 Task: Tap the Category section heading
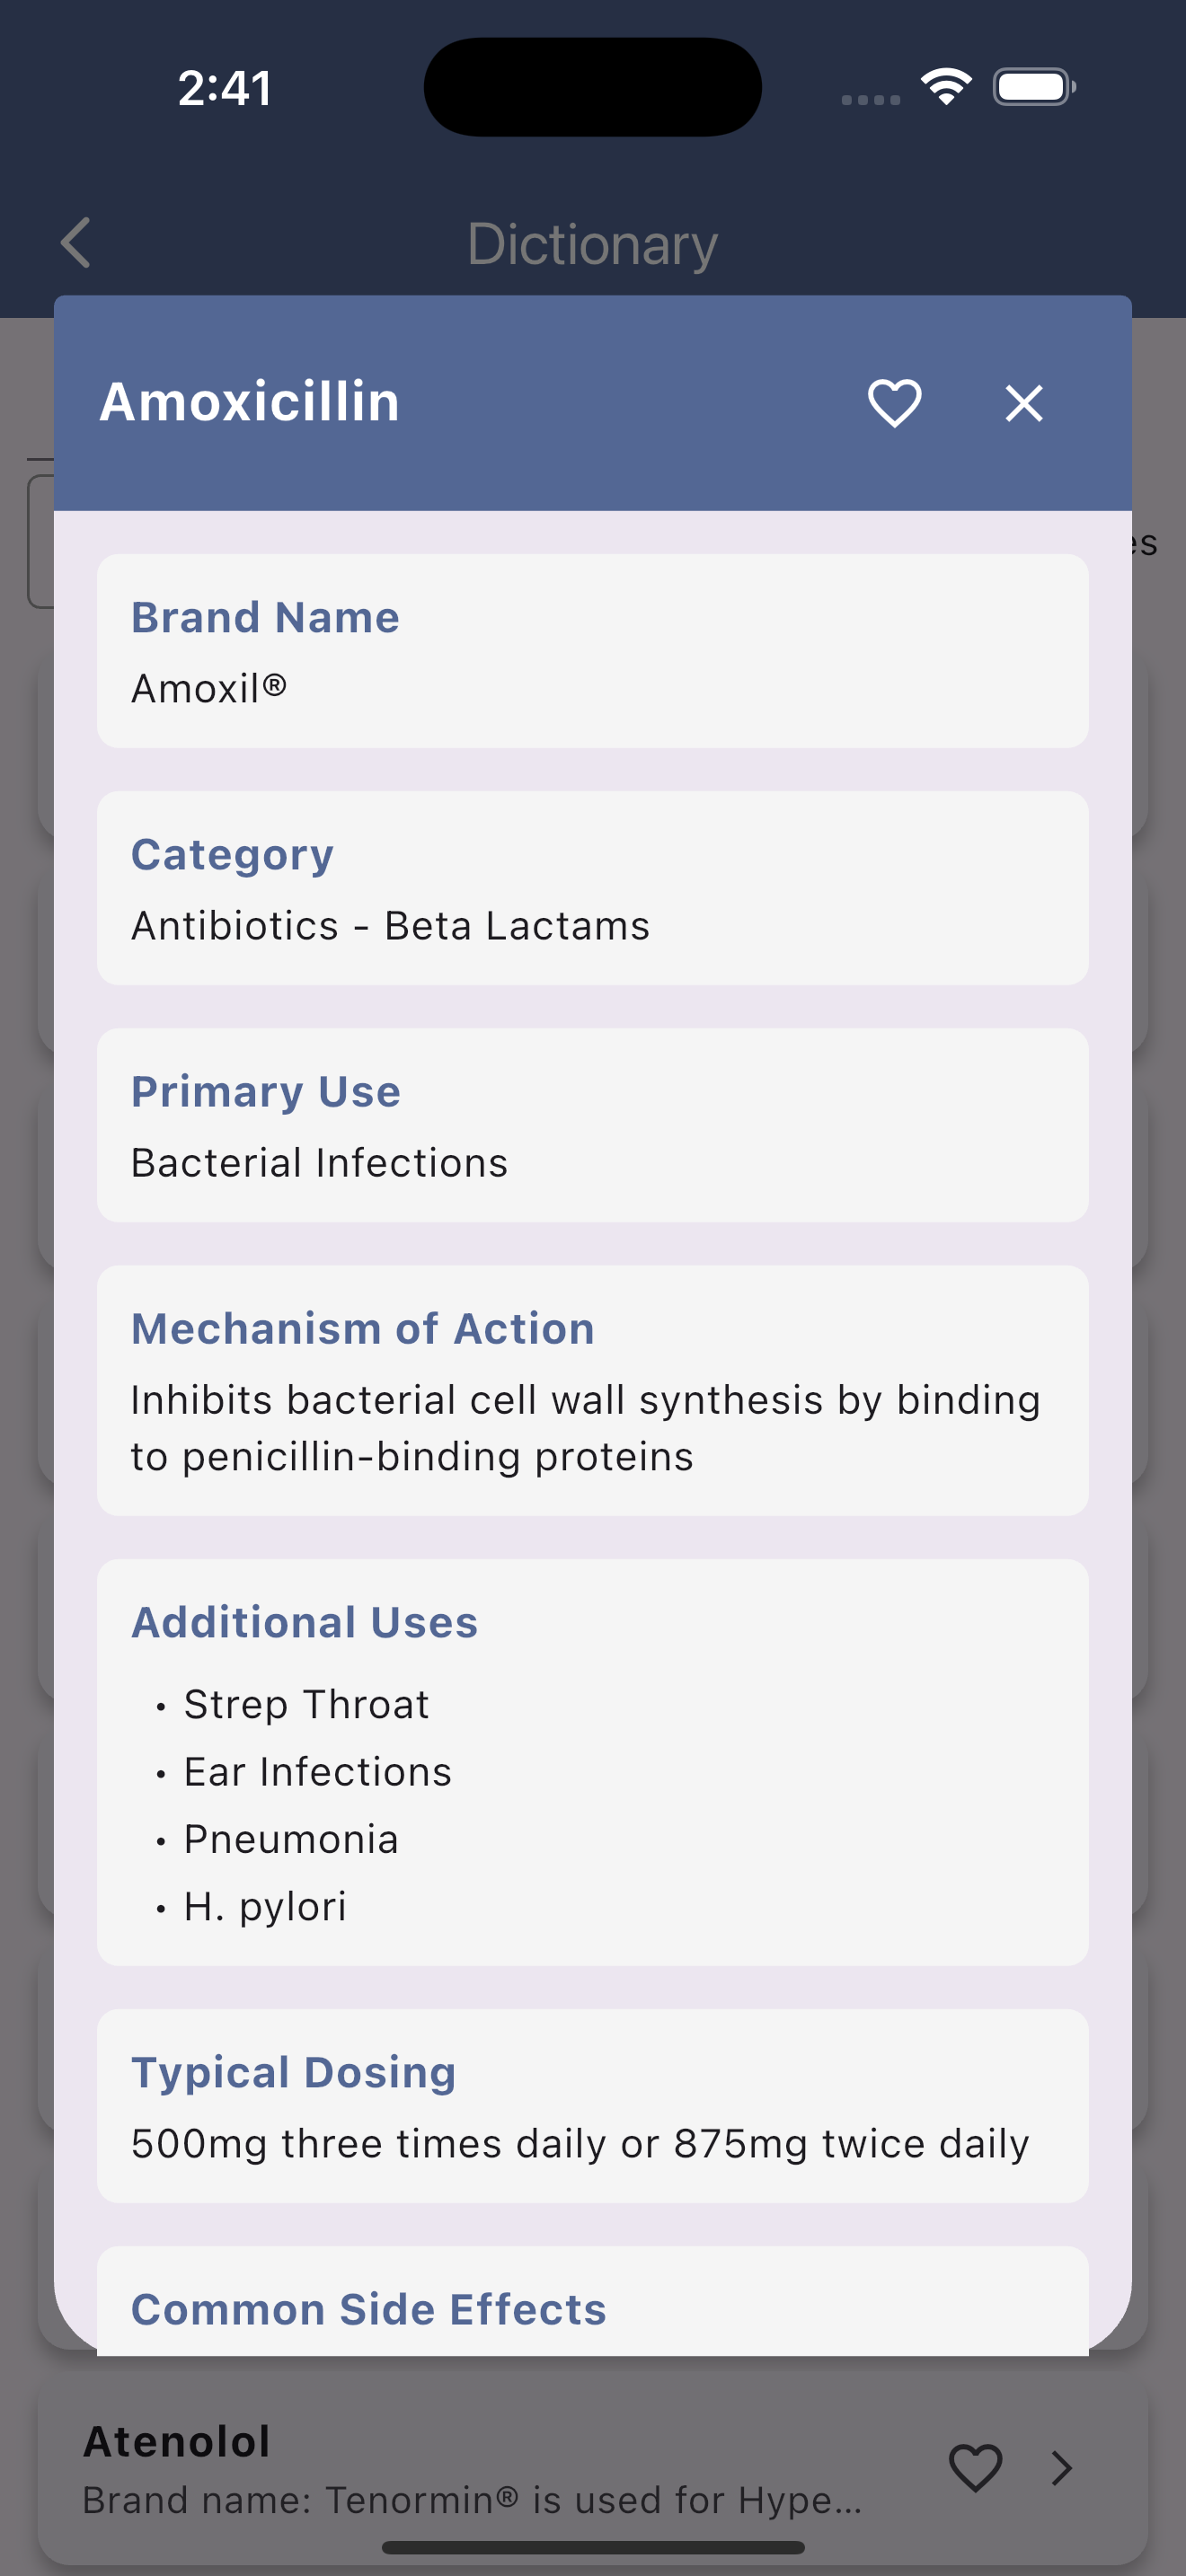click(232, 855)
